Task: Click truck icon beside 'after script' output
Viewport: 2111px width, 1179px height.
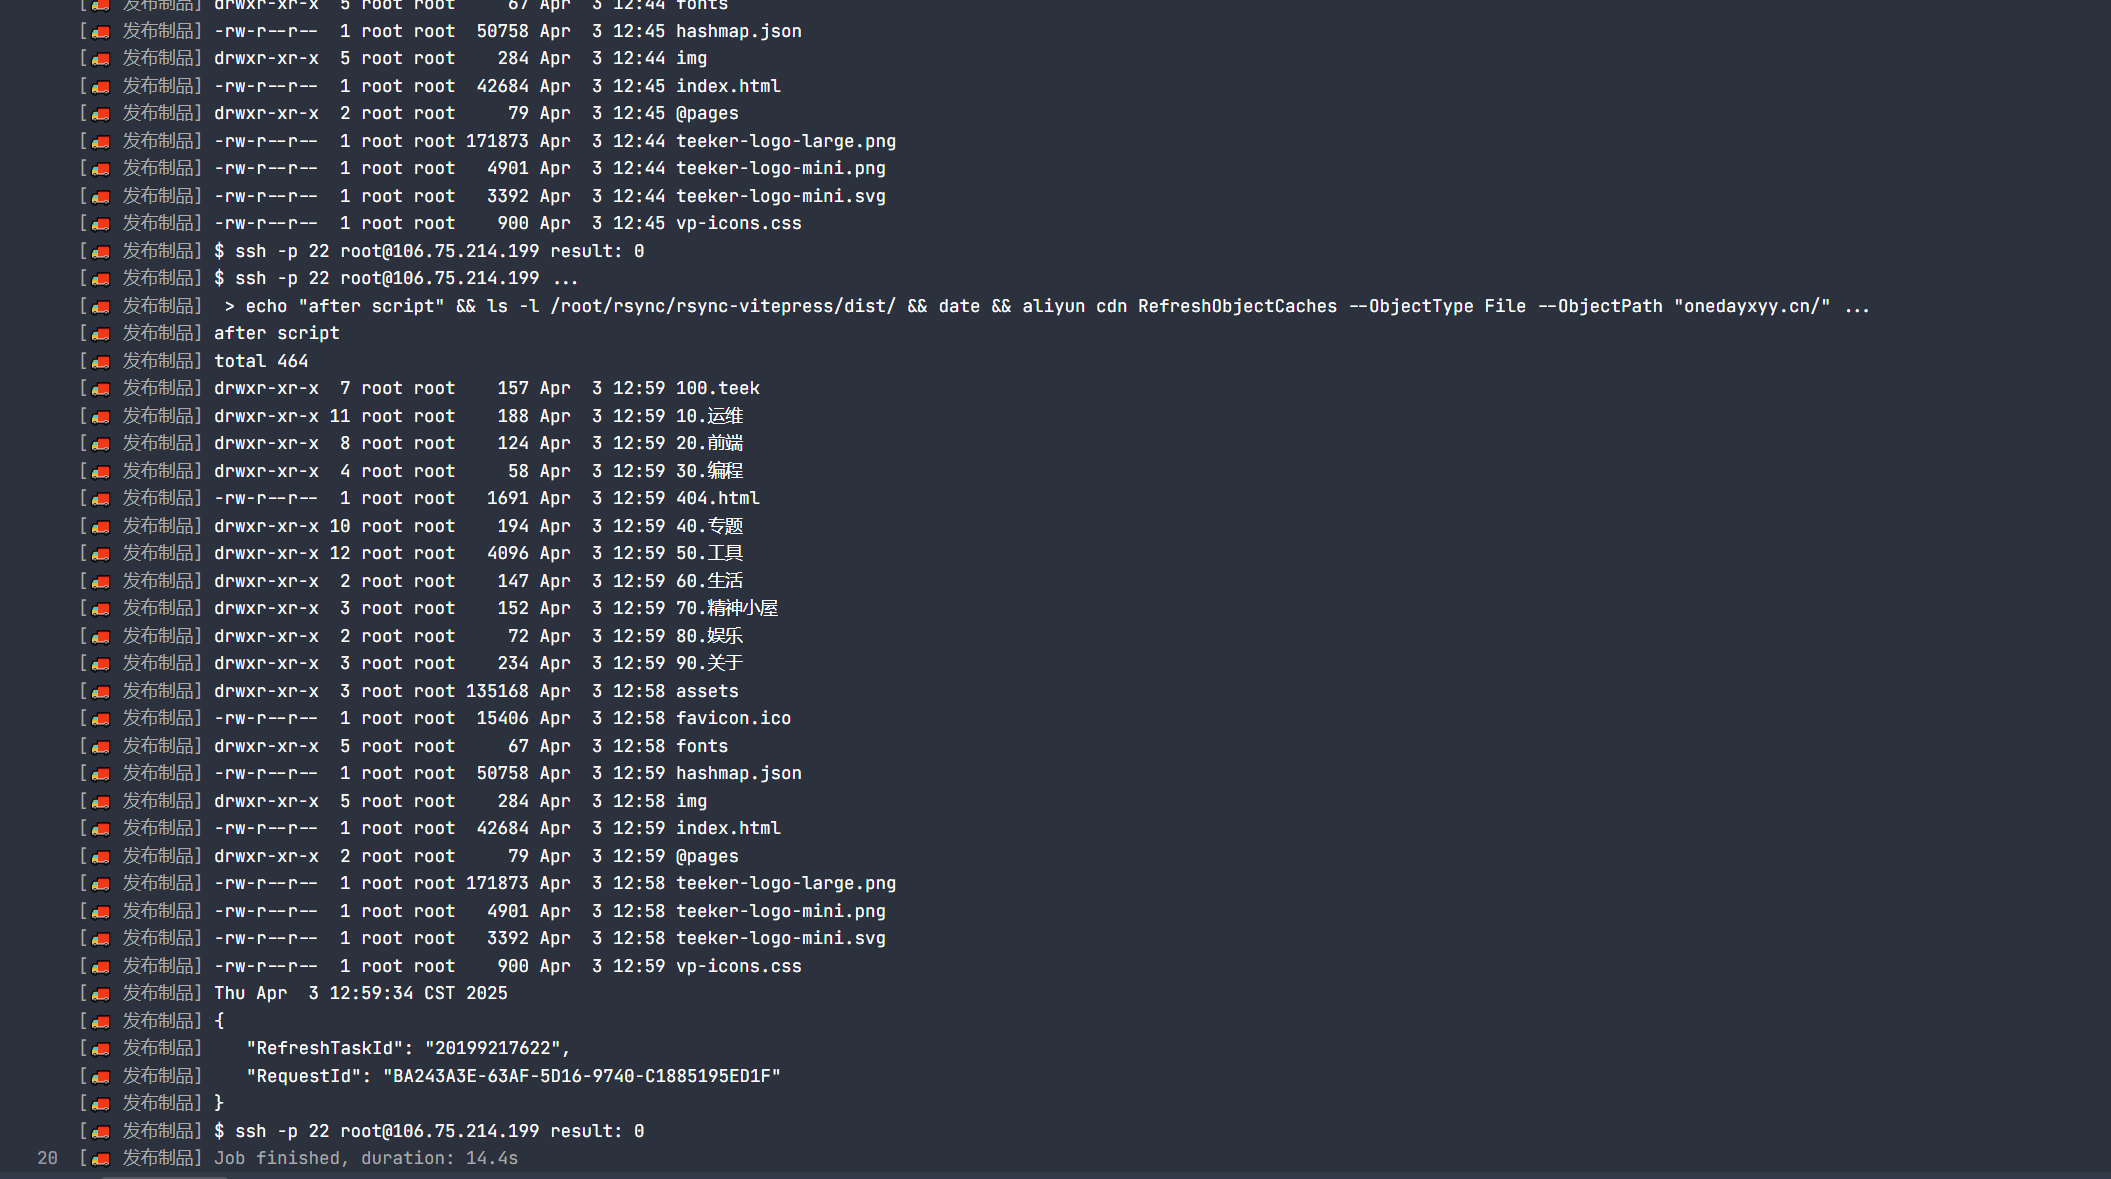Action: pyautogui.click(x=101, y=334)
